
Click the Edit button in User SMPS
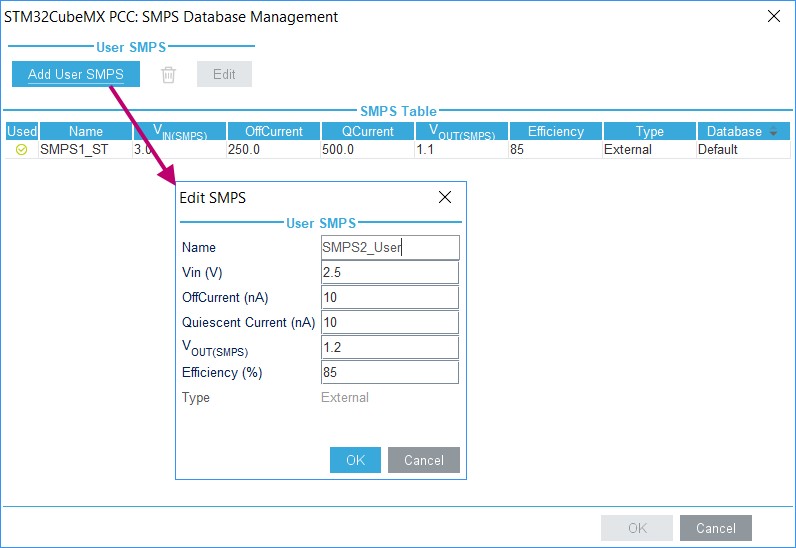point(224,74)
